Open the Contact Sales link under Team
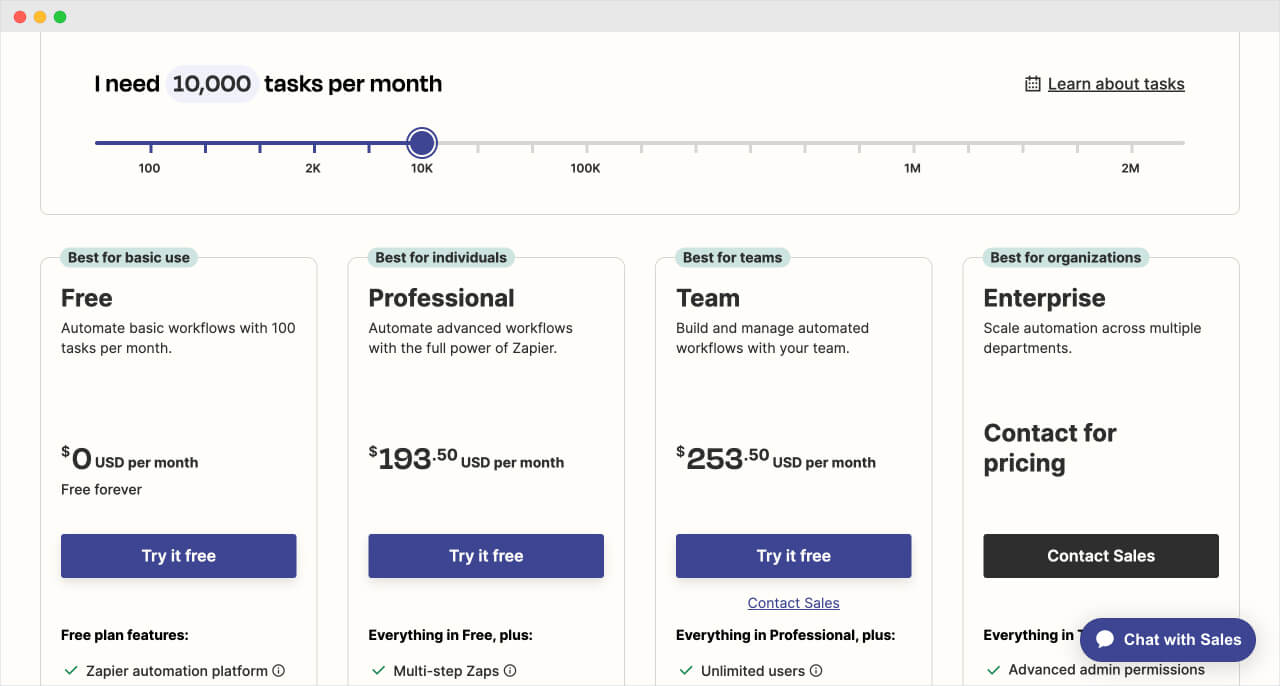 [x=794, y=603]
